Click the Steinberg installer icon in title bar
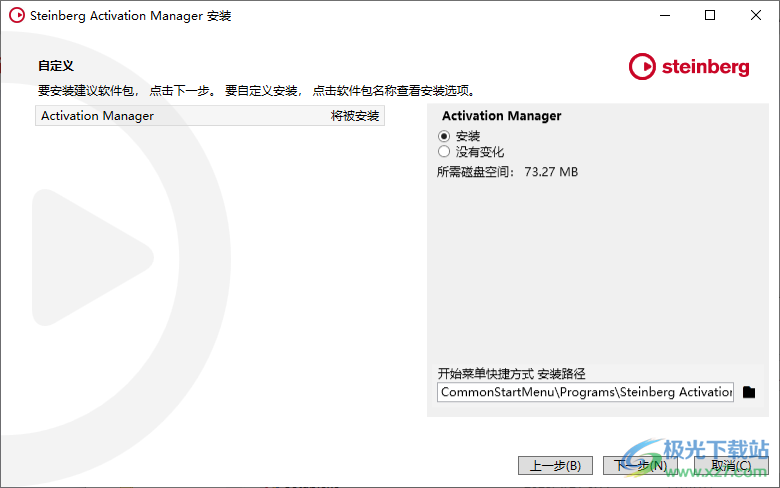This screenshot has height=488, width=780. click(x=16, y=15)
